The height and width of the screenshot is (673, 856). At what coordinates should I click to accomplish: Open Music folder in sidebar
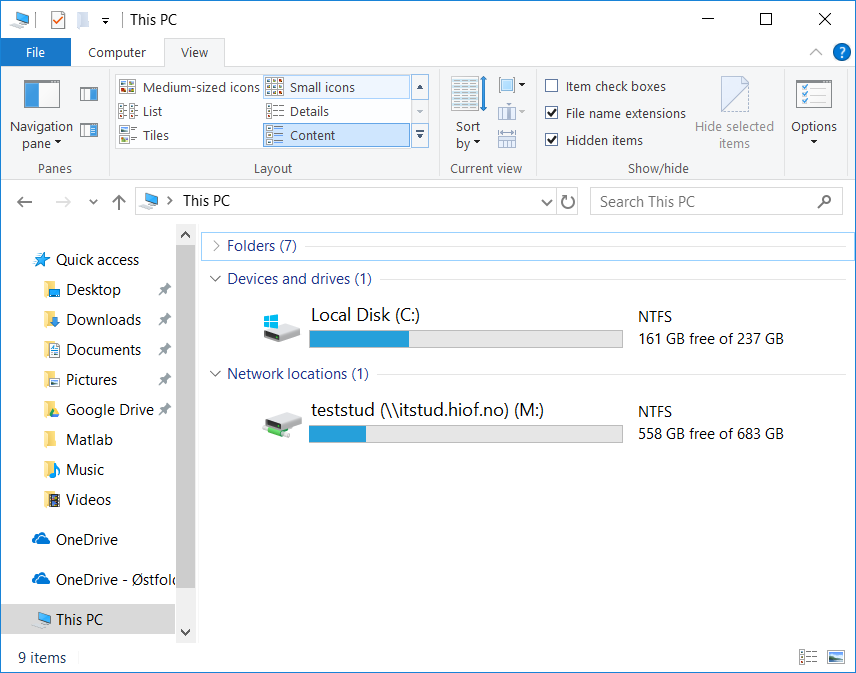(x=85, y=470)
